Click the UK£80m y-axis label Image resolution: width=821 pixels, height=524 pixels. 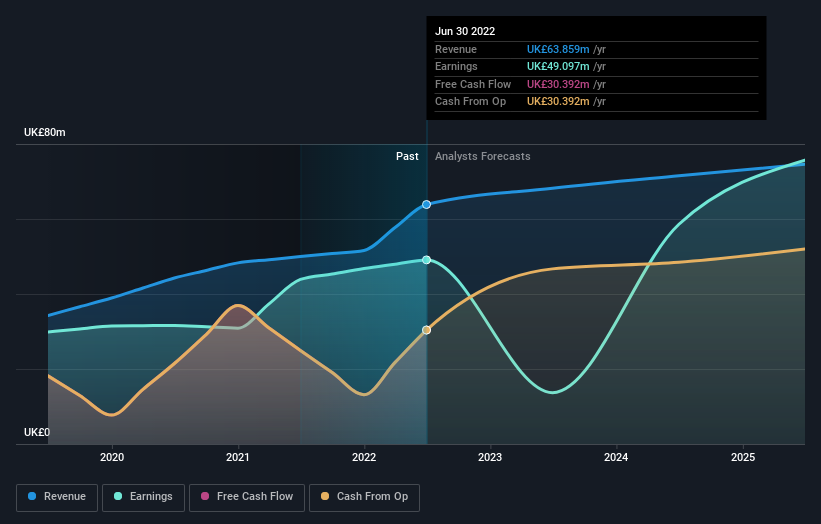pos(45,132)
